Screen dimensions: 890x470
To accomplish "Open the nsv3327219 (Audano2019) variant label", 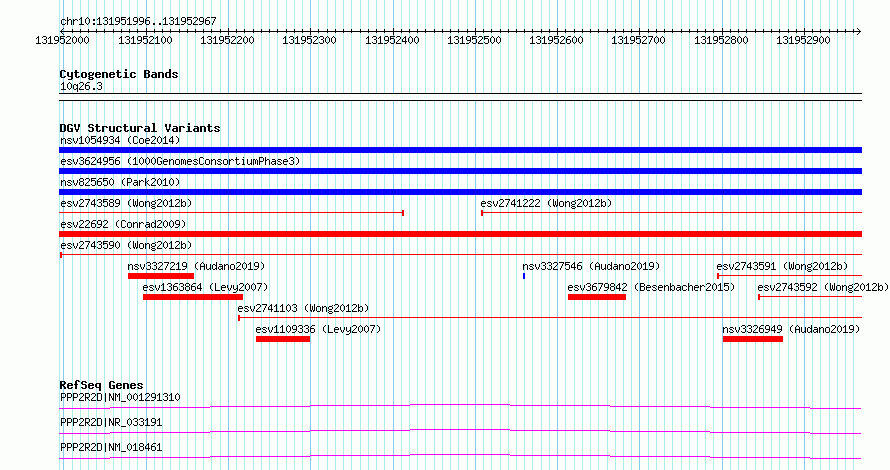I will pos(196,266).
